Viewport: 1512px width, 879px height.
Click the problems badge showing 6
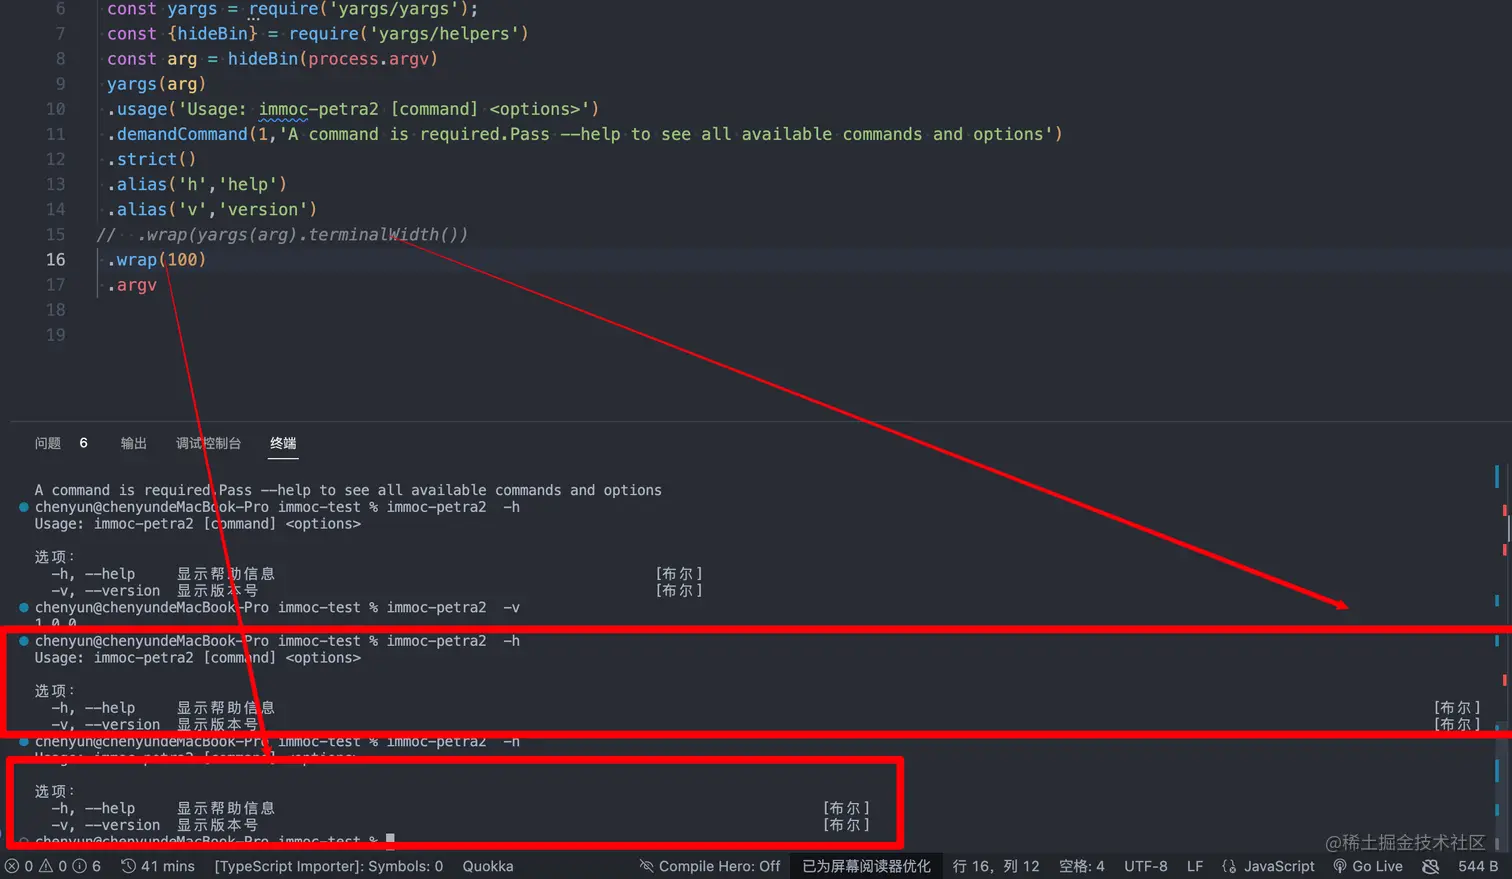coord(84,443)
